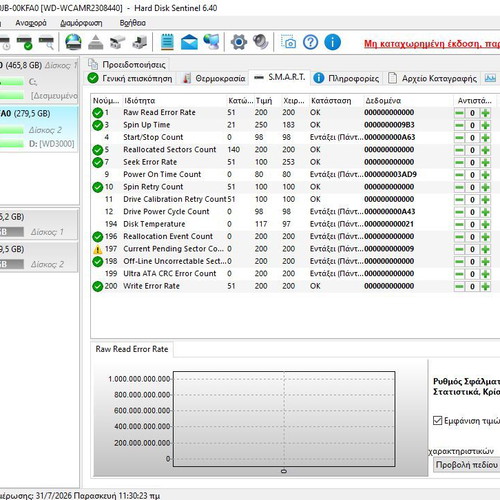Click green check icon of Write Error Rate row

97,286
